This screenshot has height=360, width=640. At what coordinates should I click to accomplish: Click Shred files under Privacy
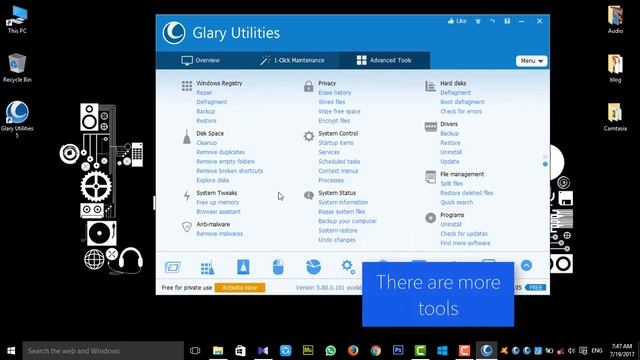[332, 102]
